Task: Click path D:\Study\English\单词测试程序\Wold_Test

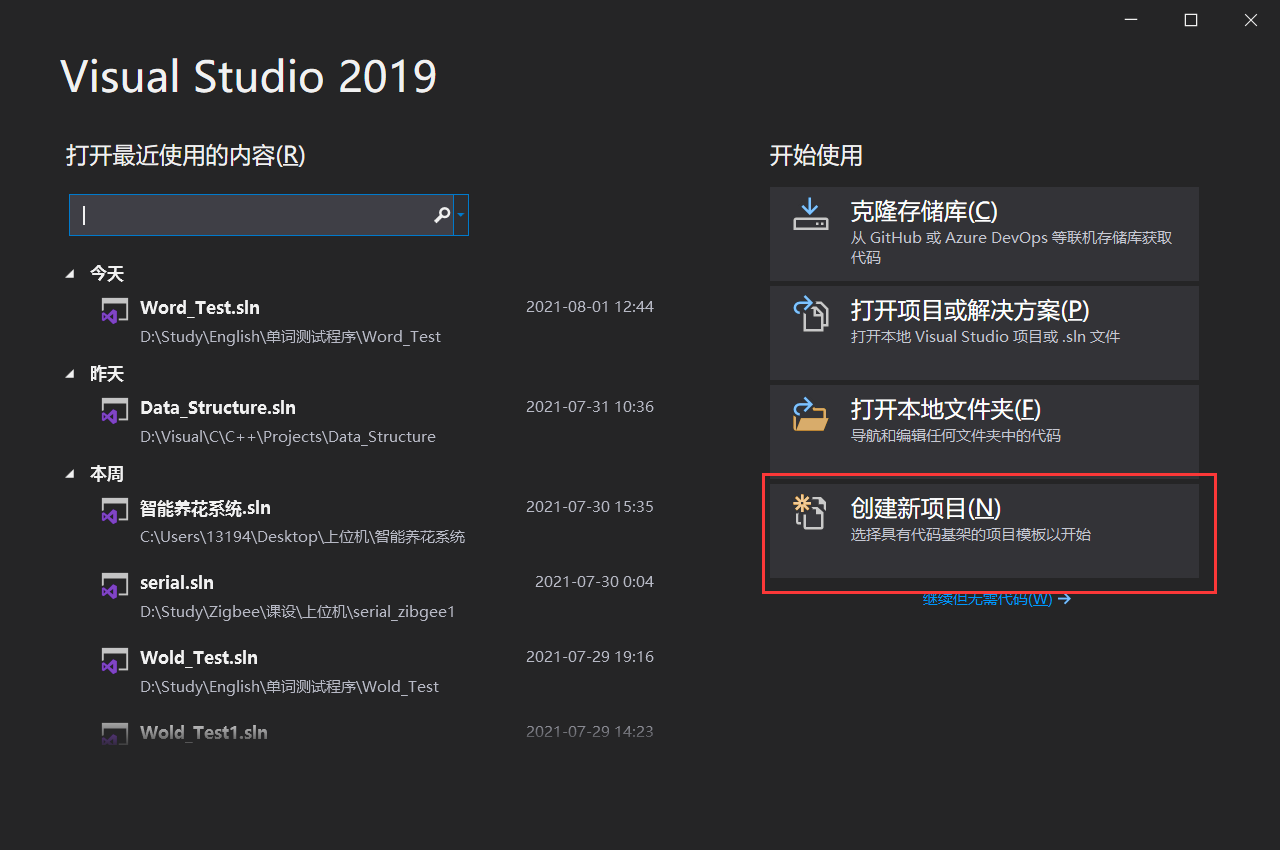Action: [x=289, y=687]
